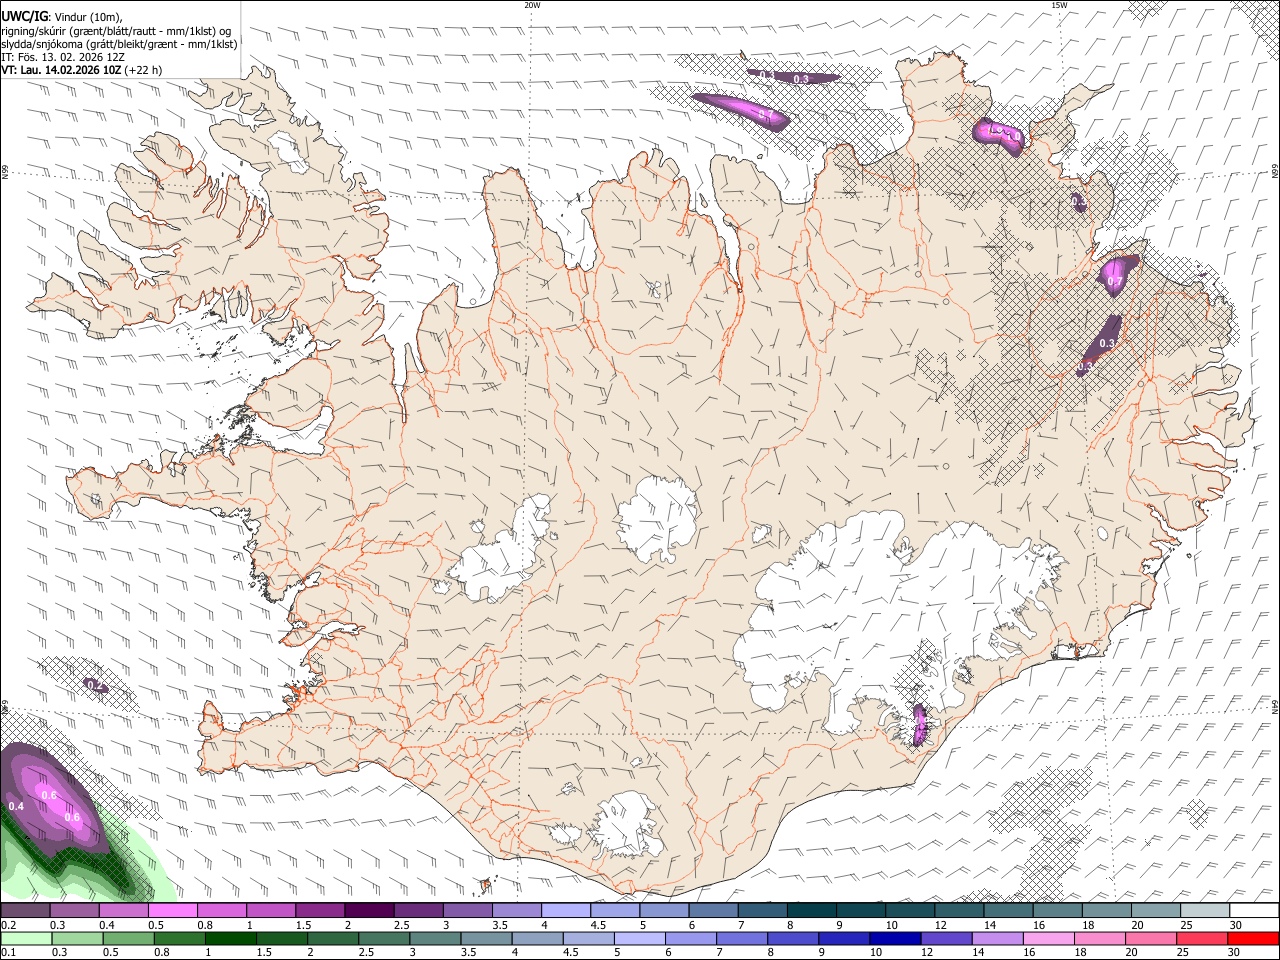Click the '20W' longitude label

coord(532,5)
